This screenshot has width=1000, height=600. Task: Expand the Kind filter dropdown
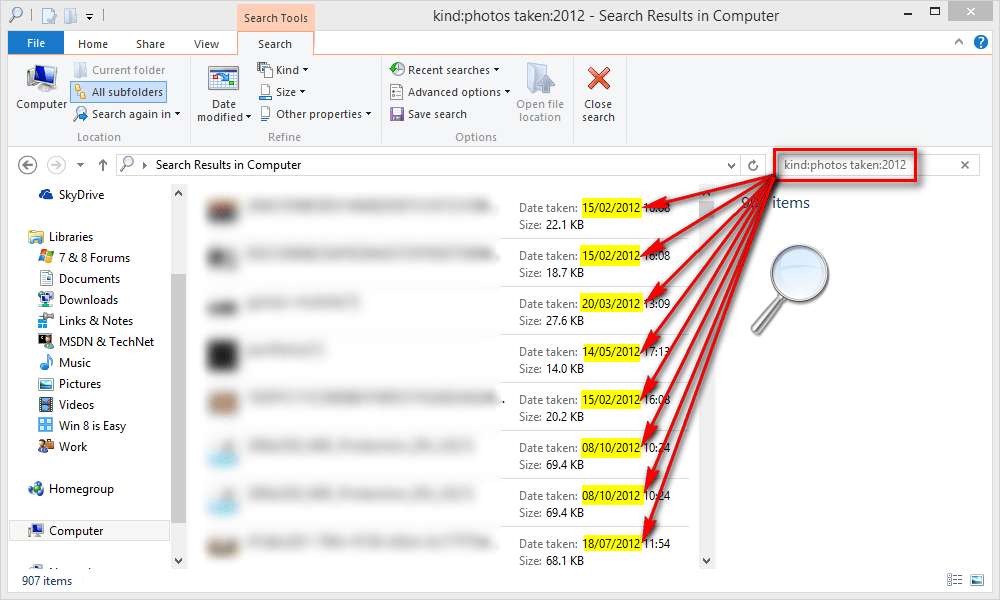tap(283, 70)
